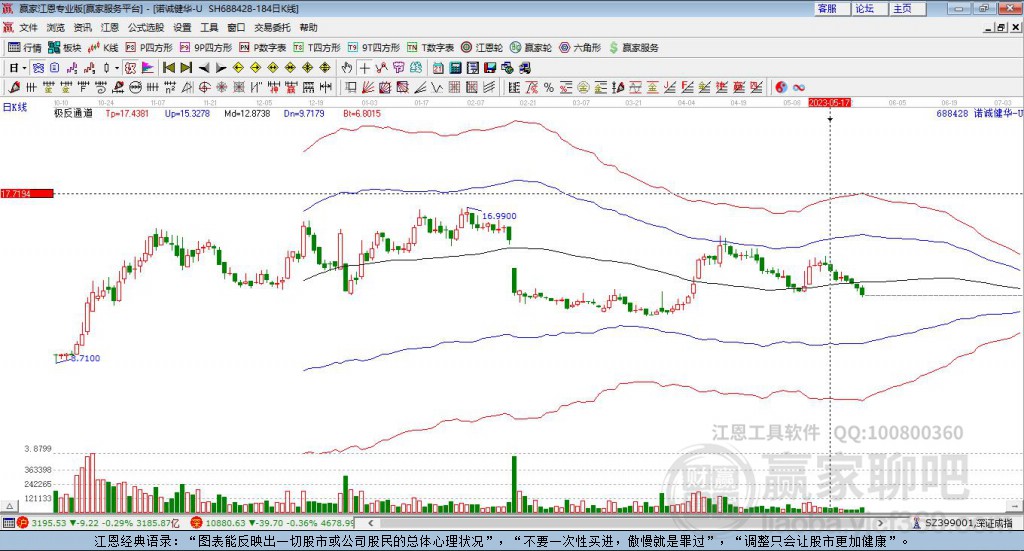Click the jump-to-first bar icon
Screen dimensions: 1024x551
pyautogui.click(x=168, y=68)
